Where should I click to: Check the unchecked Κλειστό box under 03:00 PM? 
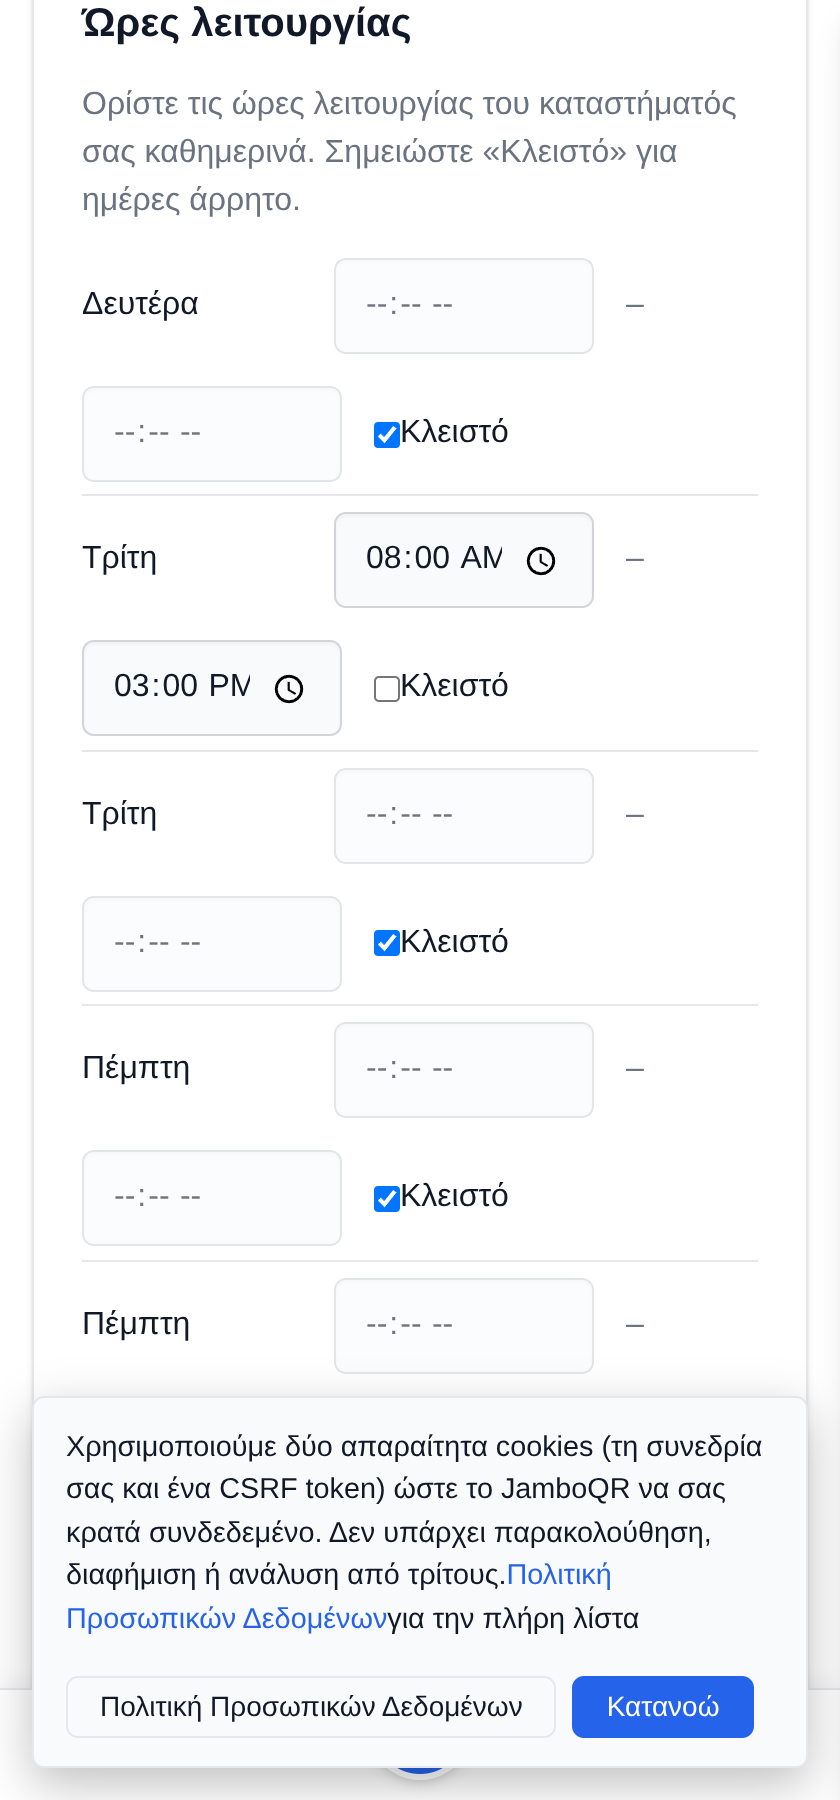[387, 688]
